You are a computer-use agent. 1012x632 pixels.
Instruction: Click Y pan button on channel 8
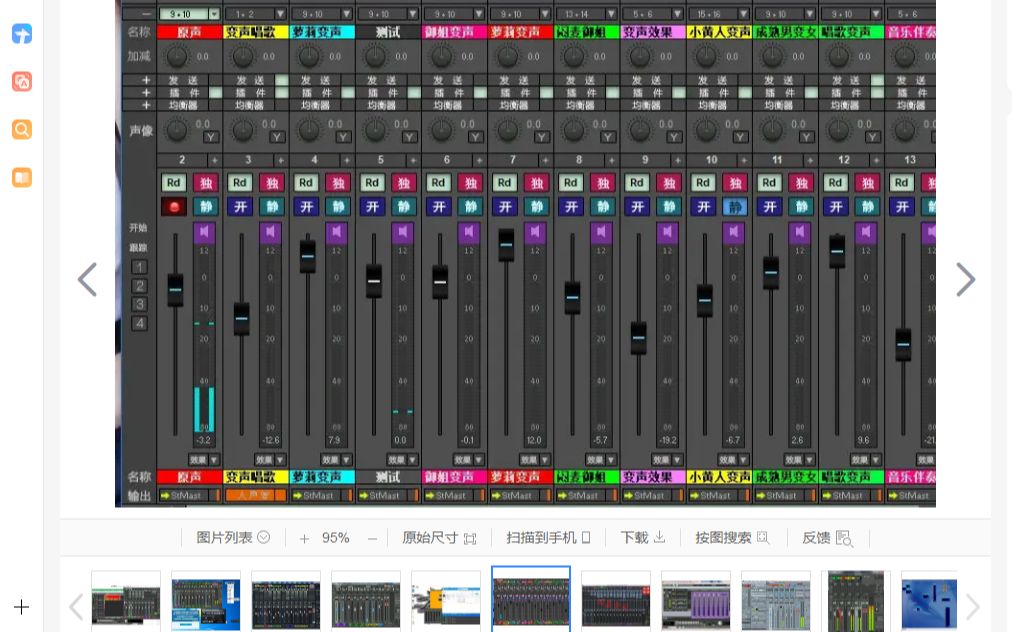607,137
